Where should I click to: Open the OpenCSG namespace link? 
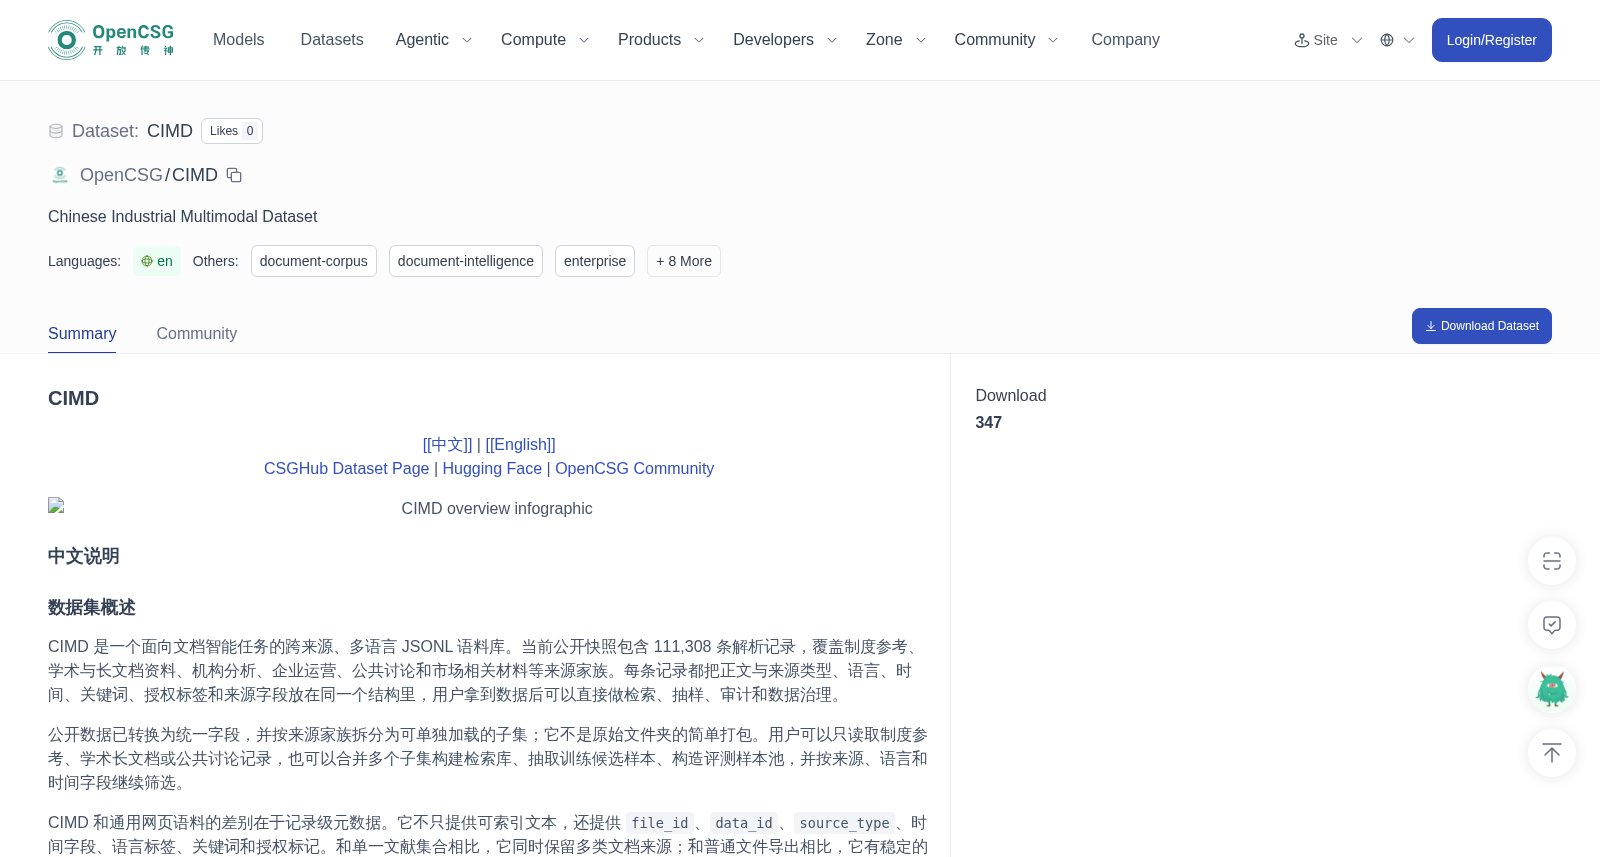click(121, 175)
